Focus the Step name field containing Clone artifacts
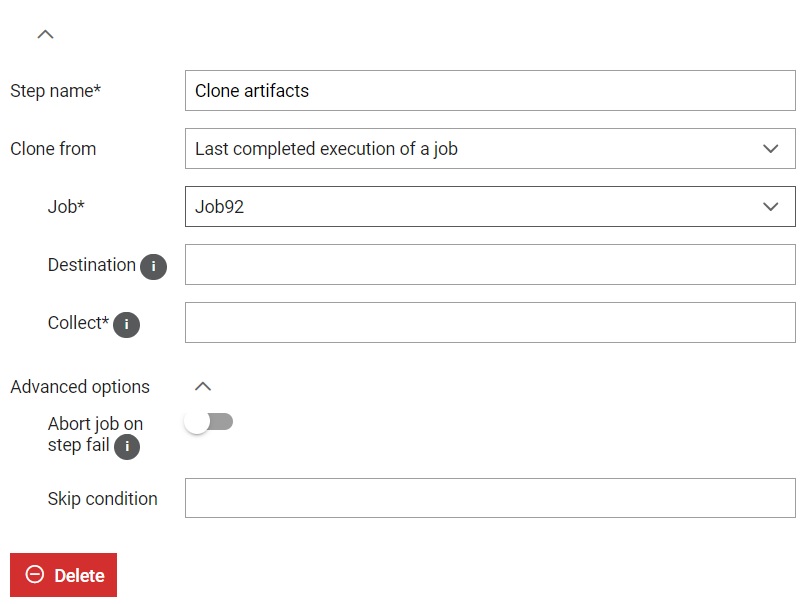 (x=490, y=91)
